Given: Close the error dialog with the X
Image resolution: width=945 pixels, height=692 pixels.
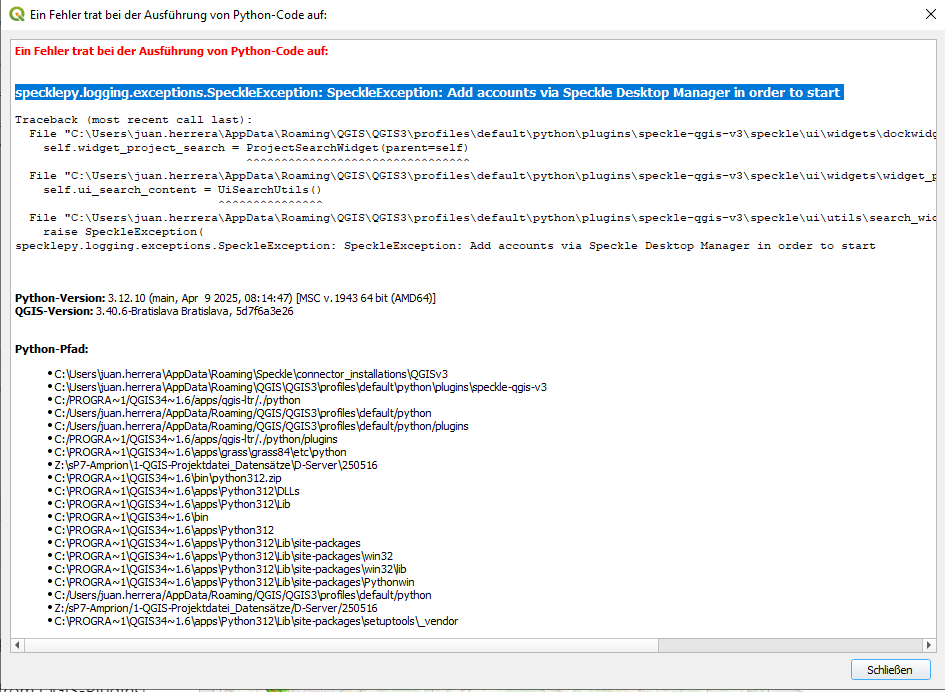Looking at the screenshot, I should tap(931, 14).
